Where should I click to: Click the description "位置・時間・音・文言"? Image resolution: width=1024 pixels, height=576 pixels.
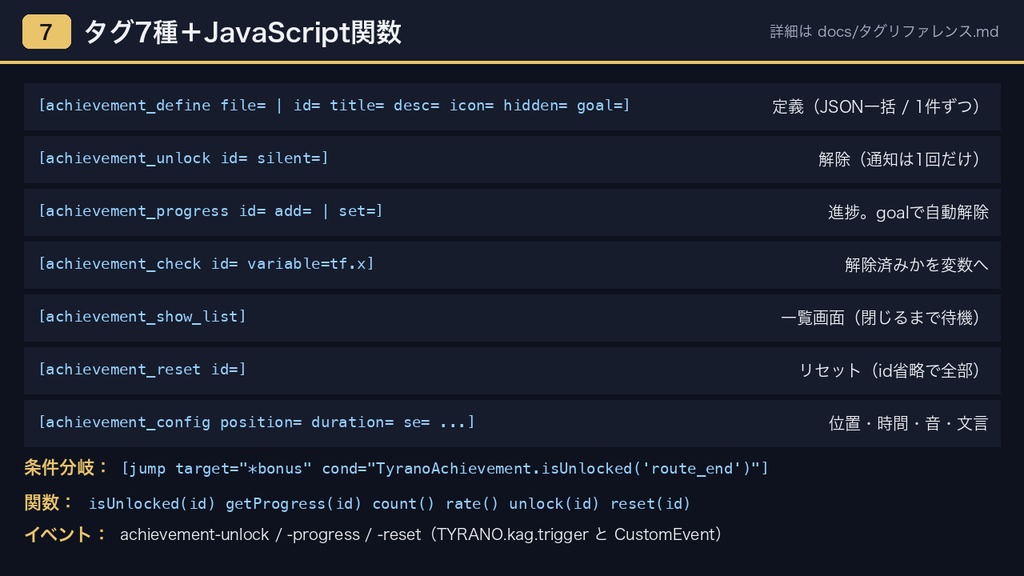tap(908, 424)
